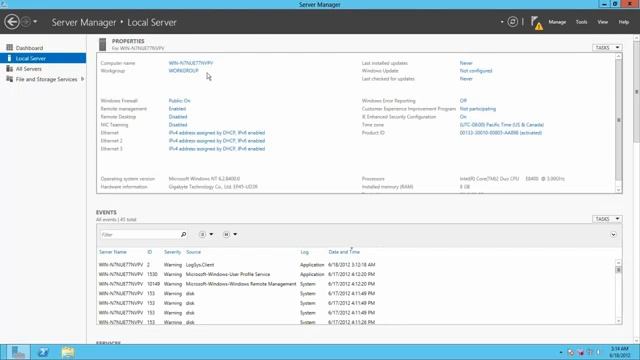Select the User Profile Service event row

[x=355, y=274]
